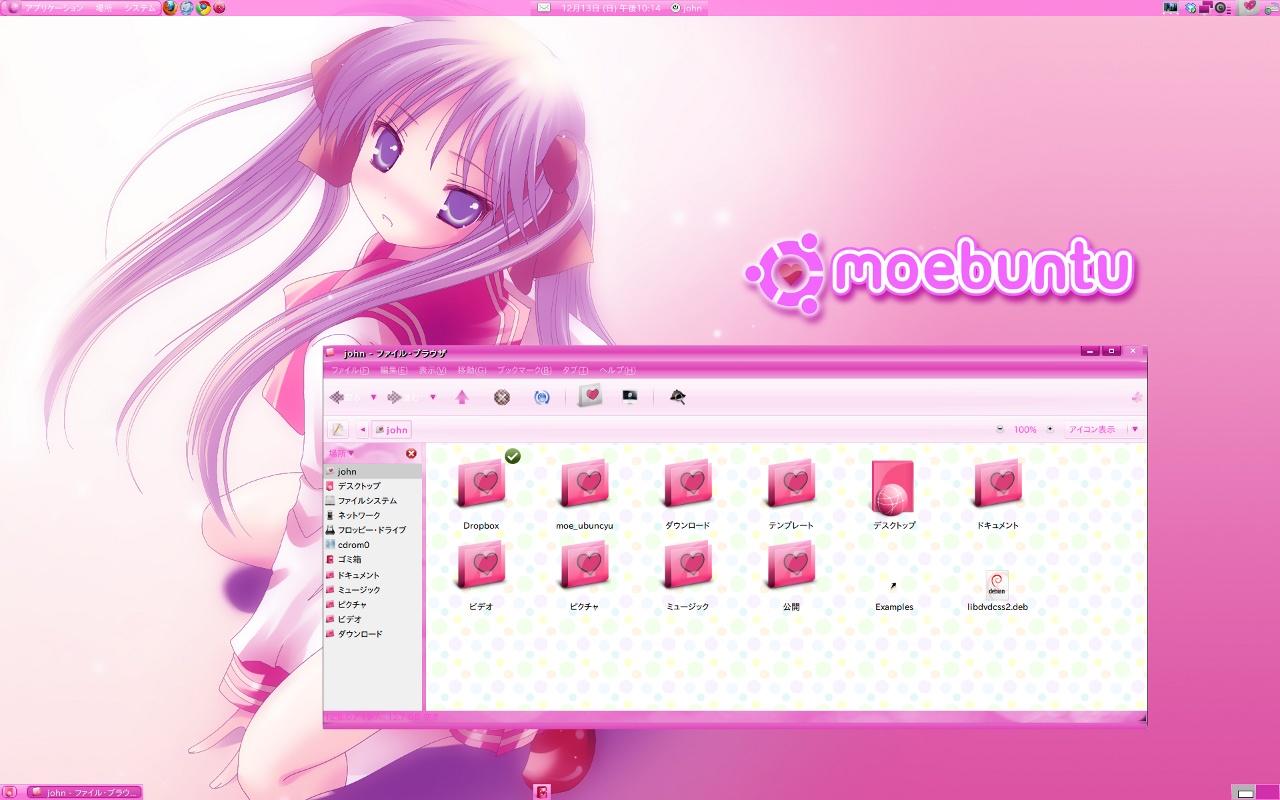Click the john path bar button

[392, 430]
